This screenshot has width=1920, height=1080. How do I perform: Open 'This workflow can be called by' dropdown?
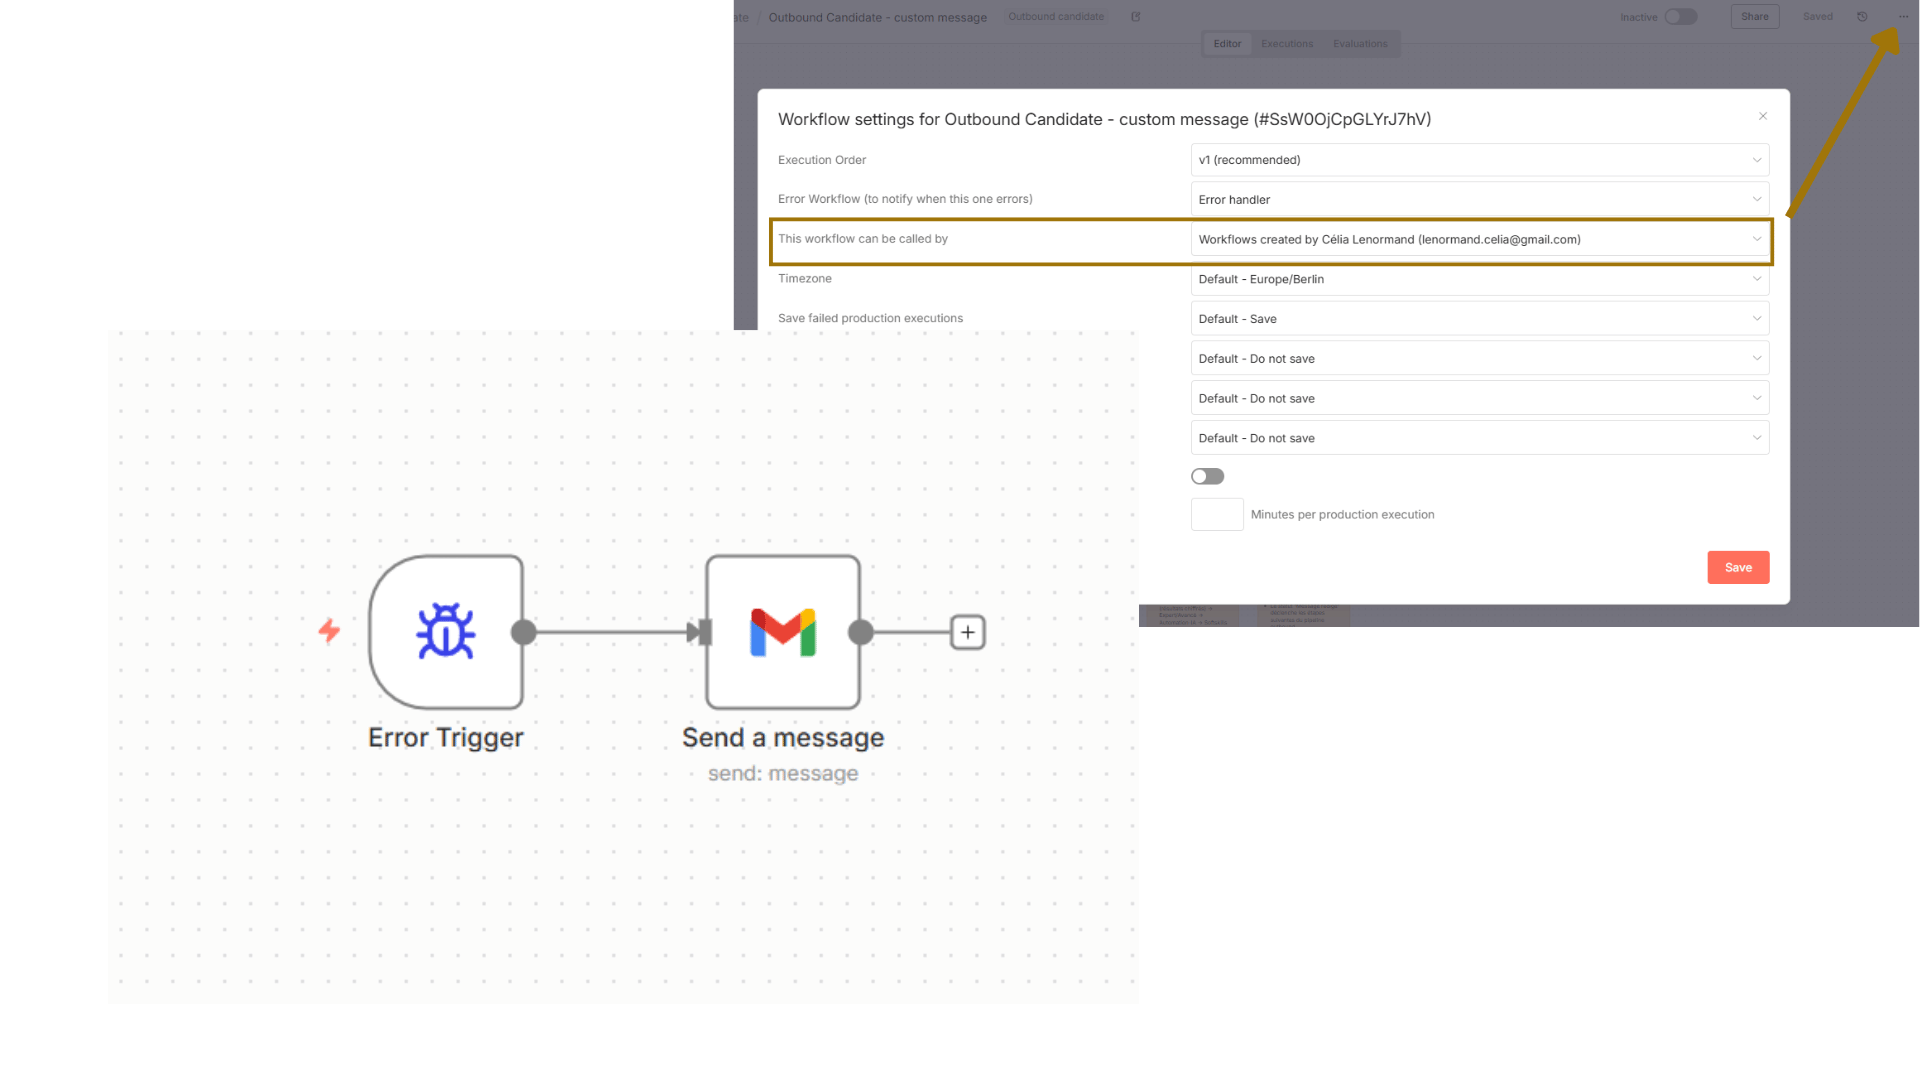pos(1479,240)
